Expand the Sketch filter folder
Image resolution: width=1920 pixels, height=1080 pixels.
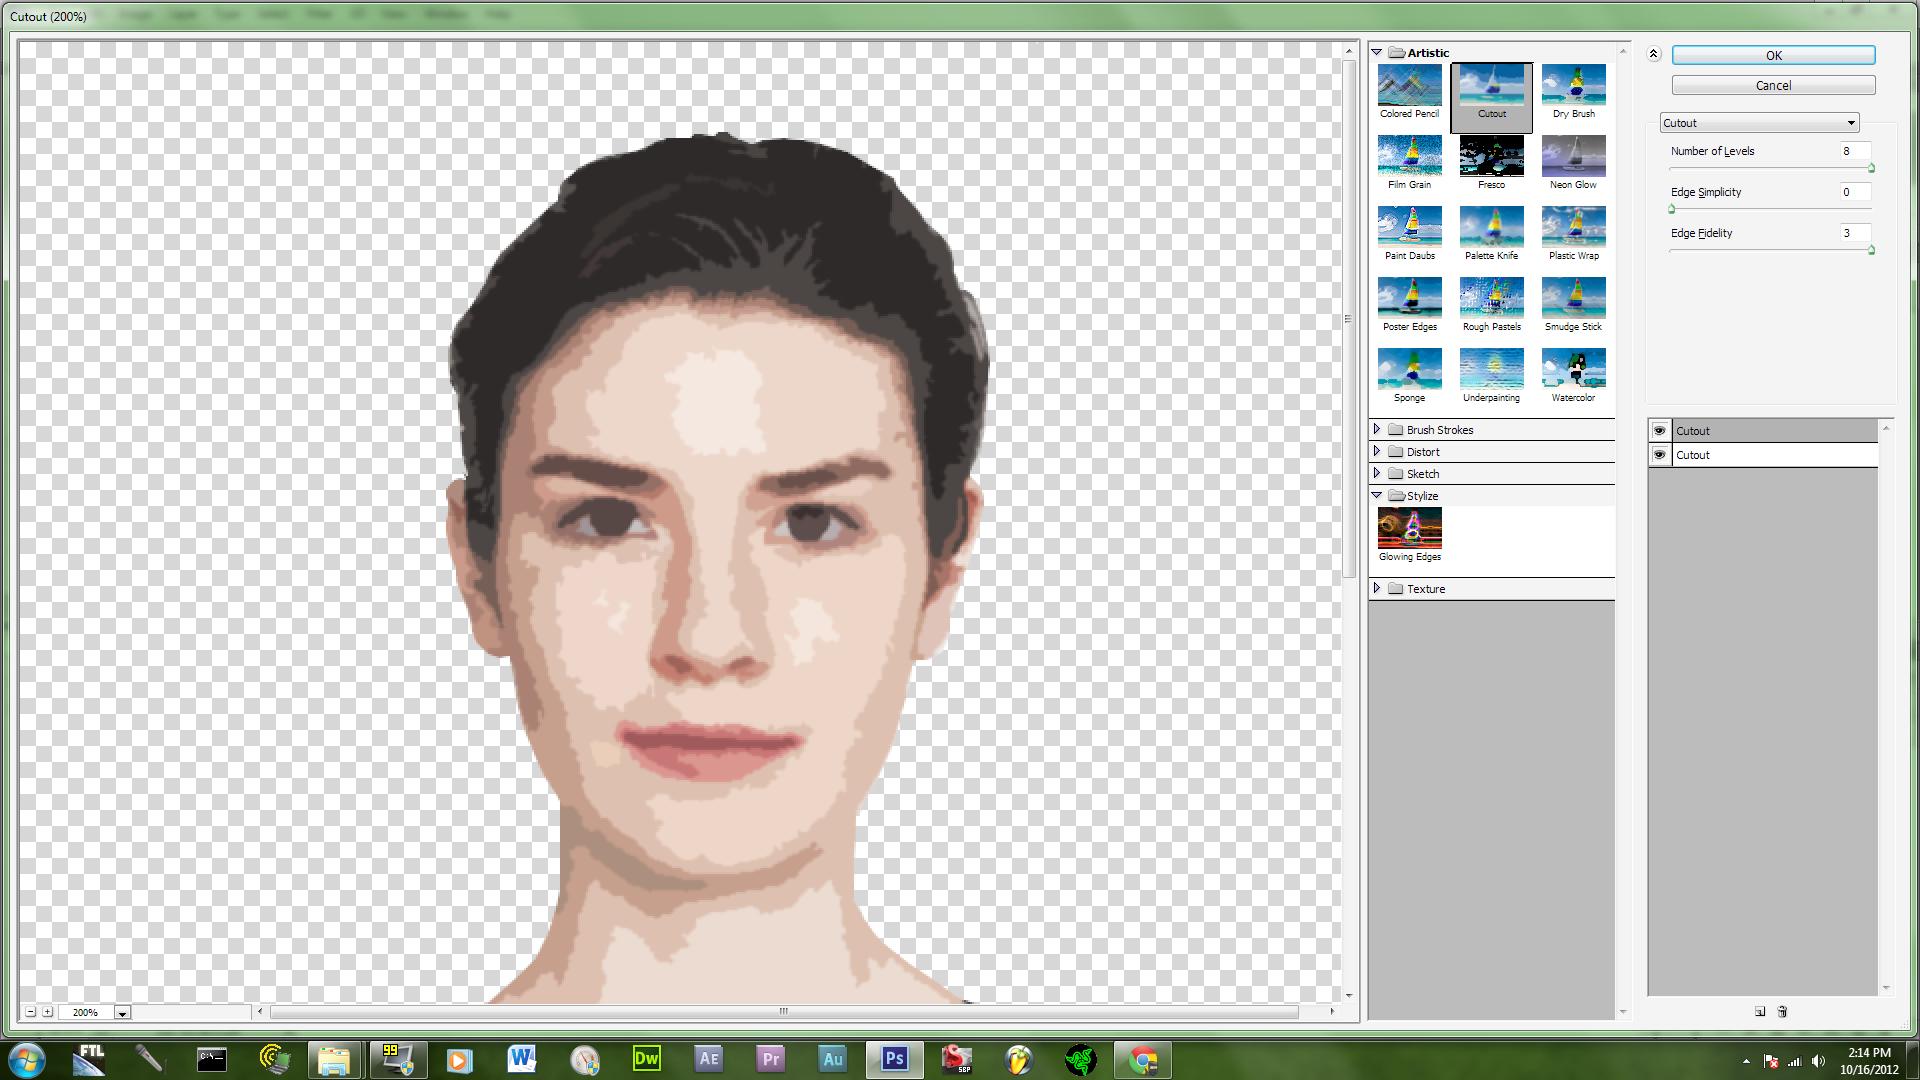pyautogui.click(x=1377, y=473)
